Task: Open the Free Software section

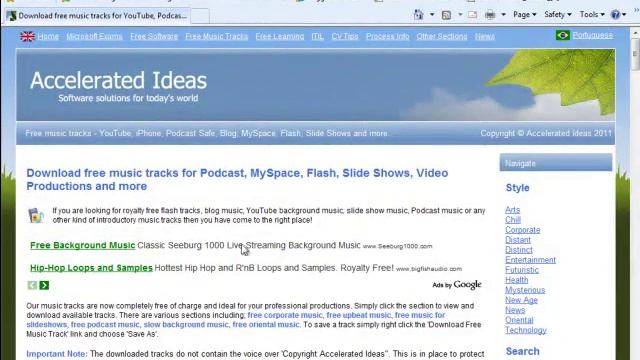Action: coord(154,36)
